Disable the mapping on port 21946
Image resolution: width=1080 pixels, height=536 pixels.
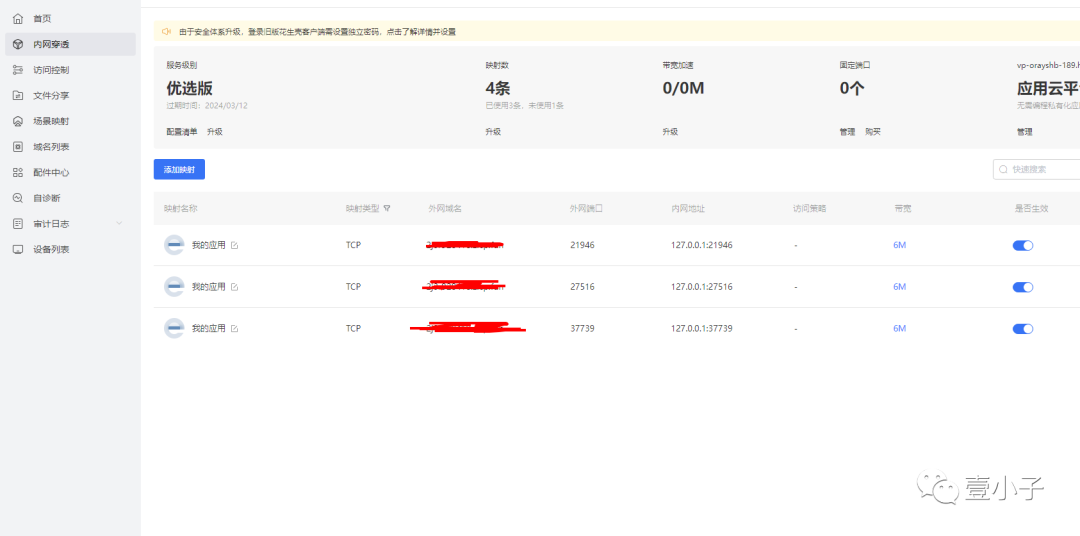tap(1023, 245)
